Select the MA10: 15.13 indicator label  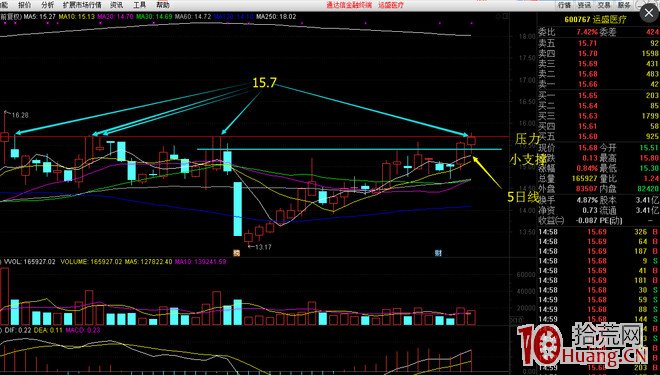[x=77, y=17]
